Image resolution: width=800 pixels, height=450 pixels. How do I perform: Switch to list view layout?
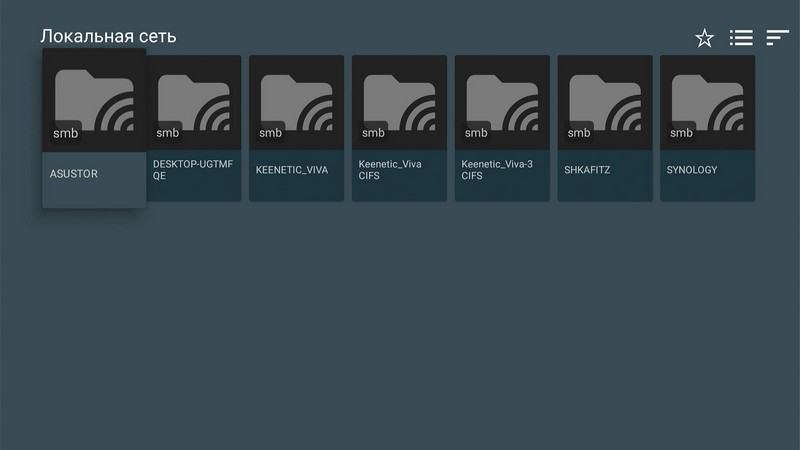tap(741, 38)
